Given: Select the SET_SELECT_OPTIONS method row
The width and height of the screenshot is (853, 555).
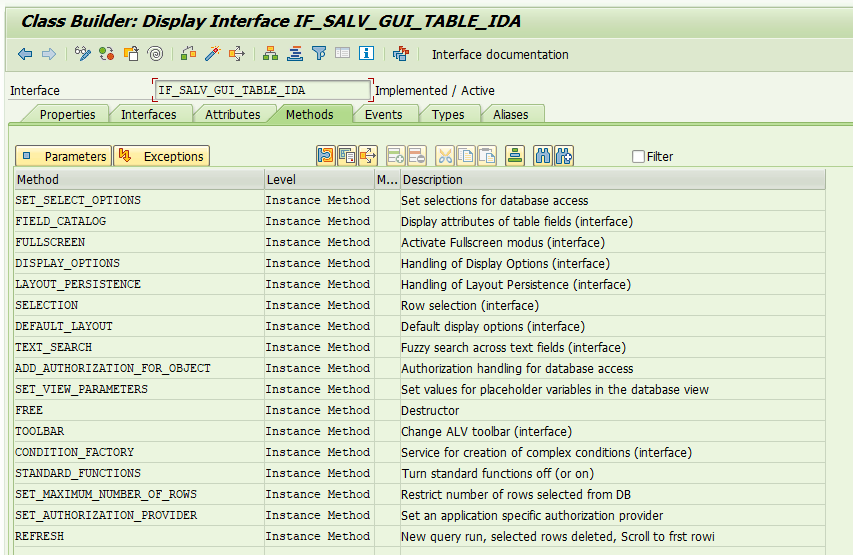Looking at the screenshot, I should click(78, 200).
